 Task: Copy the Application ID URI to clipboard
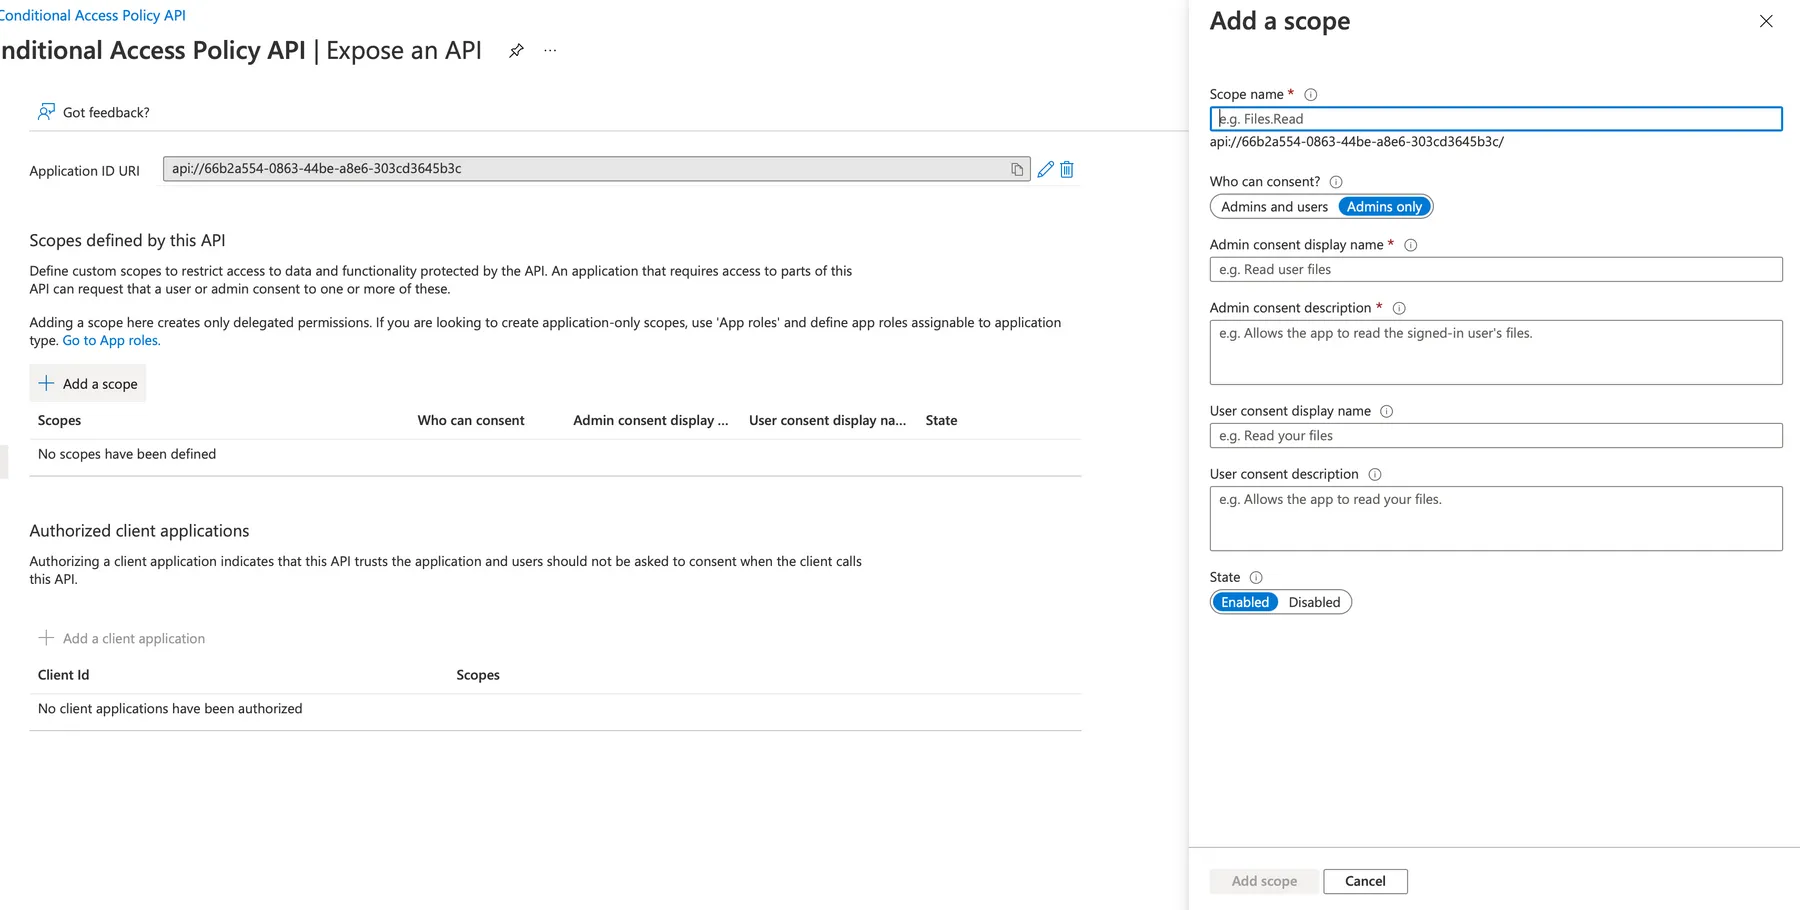coord(1017,169)
